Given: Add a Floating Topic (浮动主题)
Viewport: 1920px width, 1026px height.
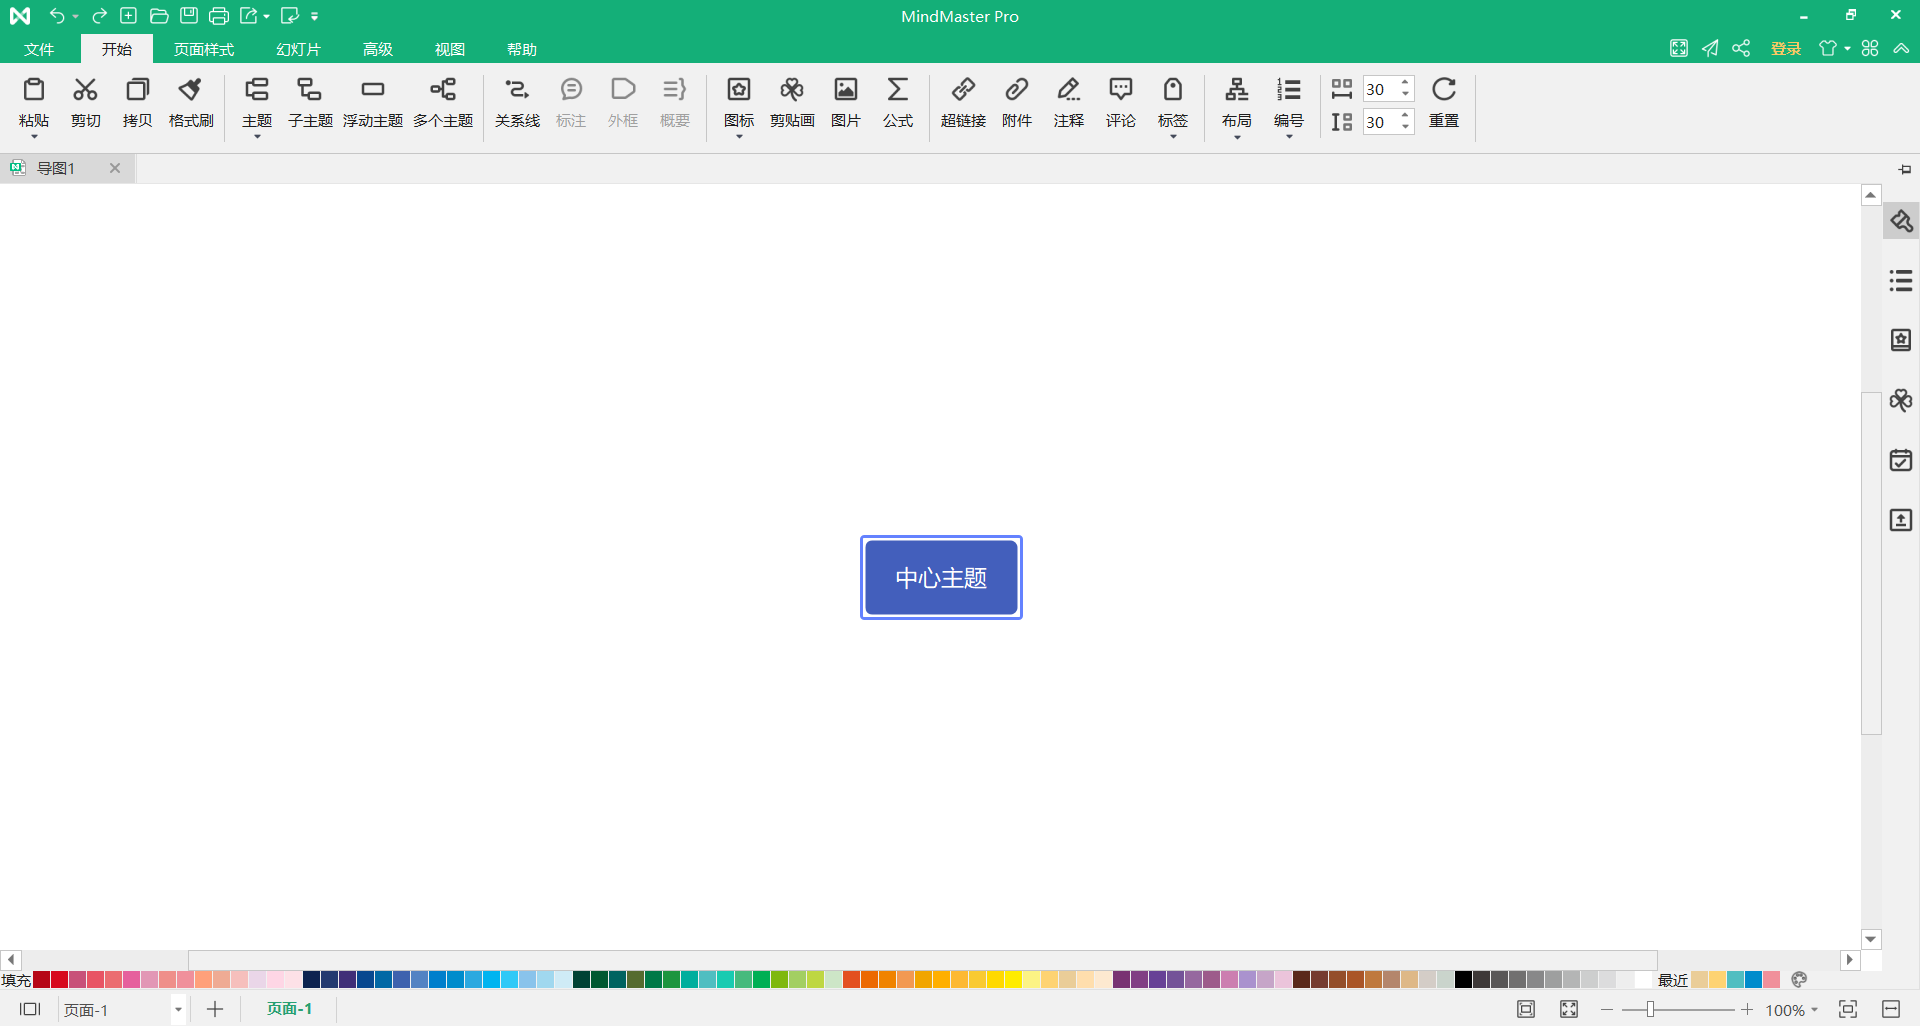Looking at the screenshot, I should pos(372,102).
